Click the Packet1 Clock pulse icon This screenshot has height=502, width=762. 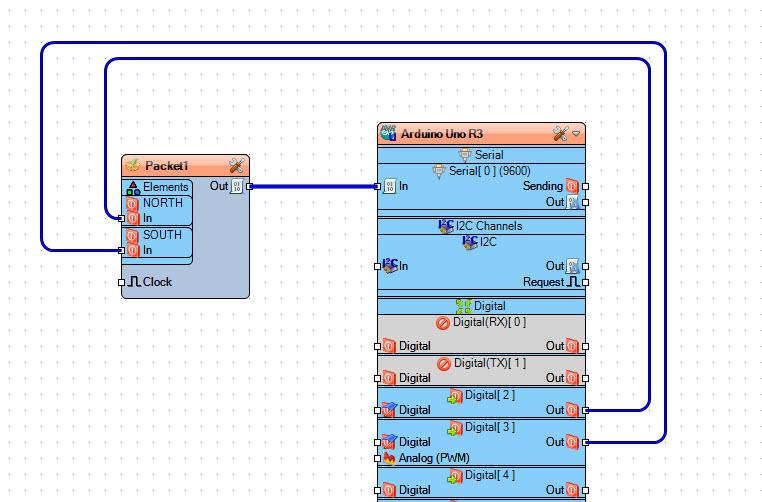pos(134,282)
